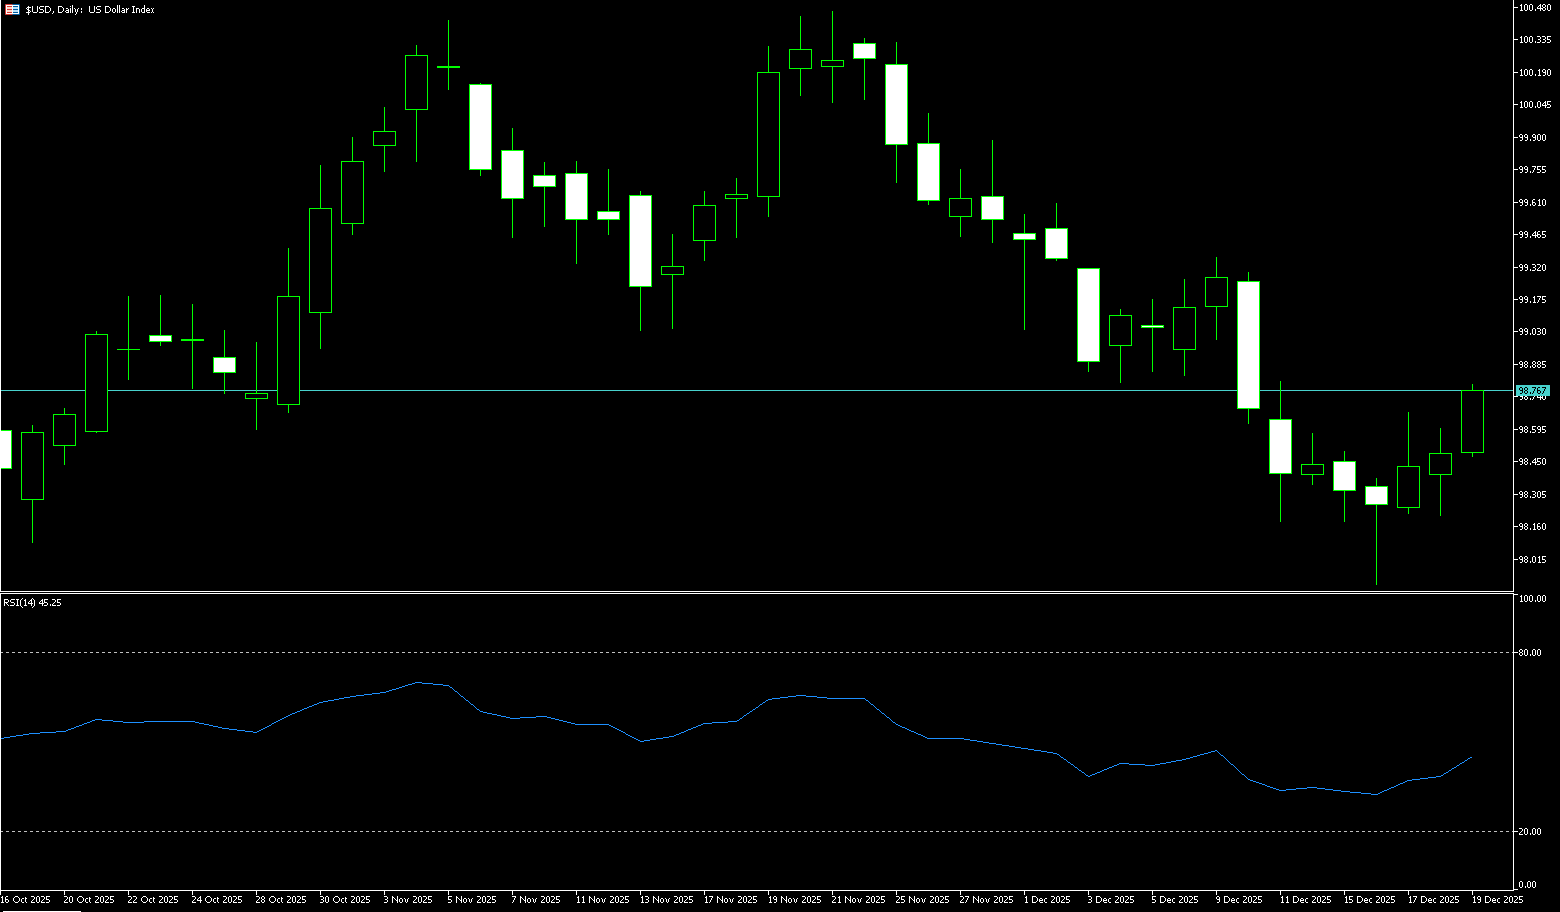Click the divider between price chart and RSI pane
The image size is (1560, 912).
[x=760, y=593]
